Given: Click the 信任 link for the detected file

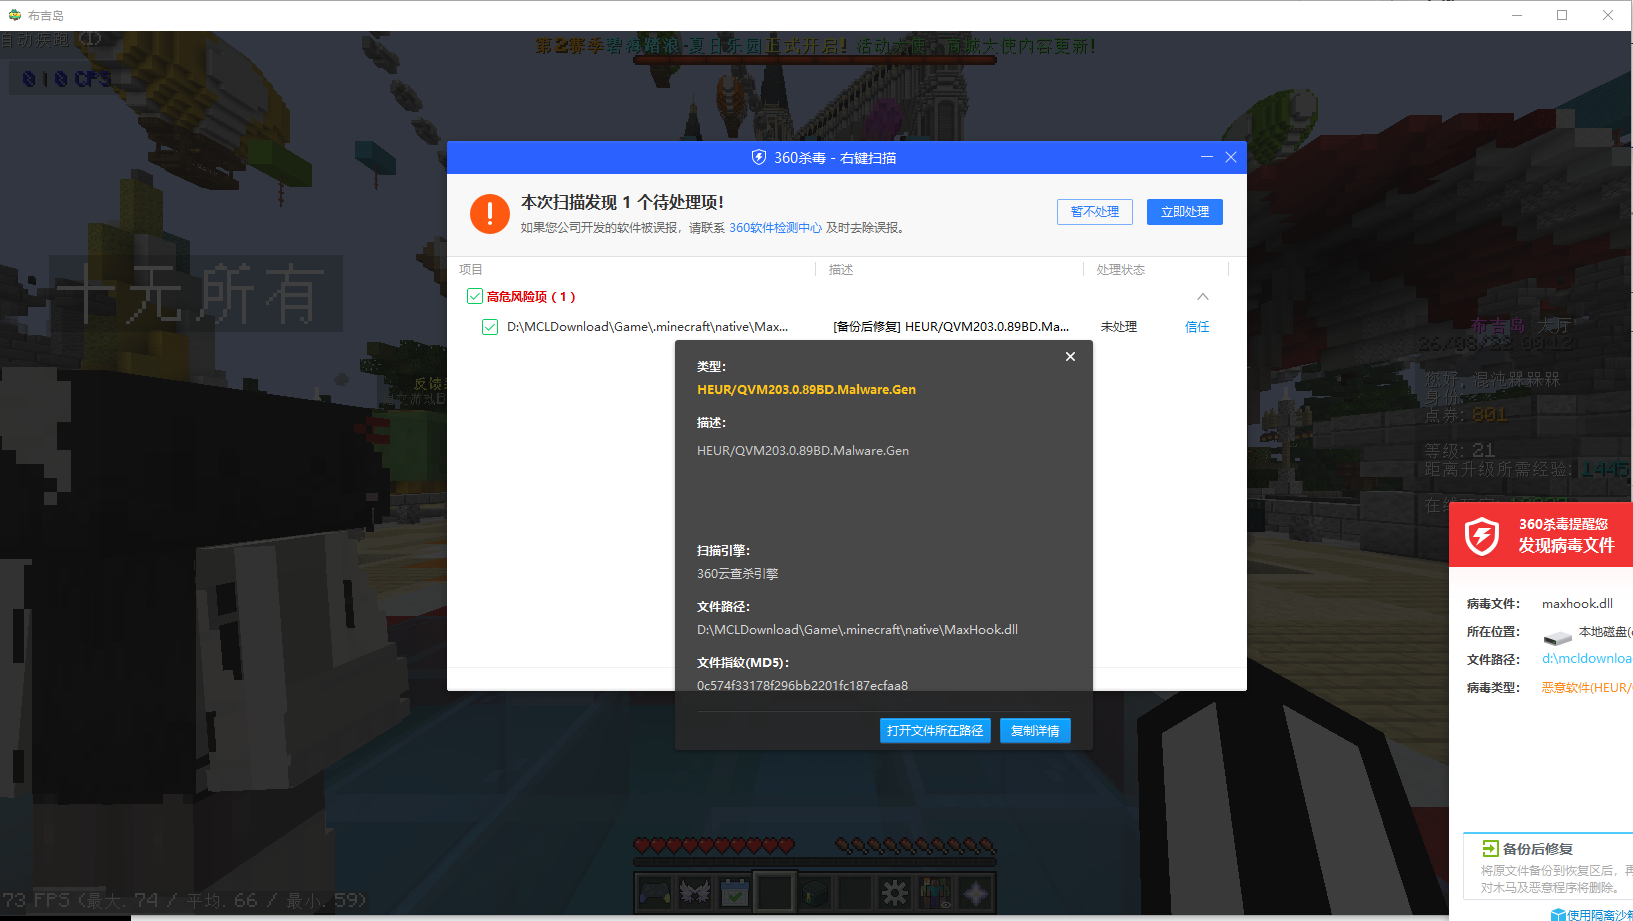Looking at the screenshot, I should point(1197,327).
